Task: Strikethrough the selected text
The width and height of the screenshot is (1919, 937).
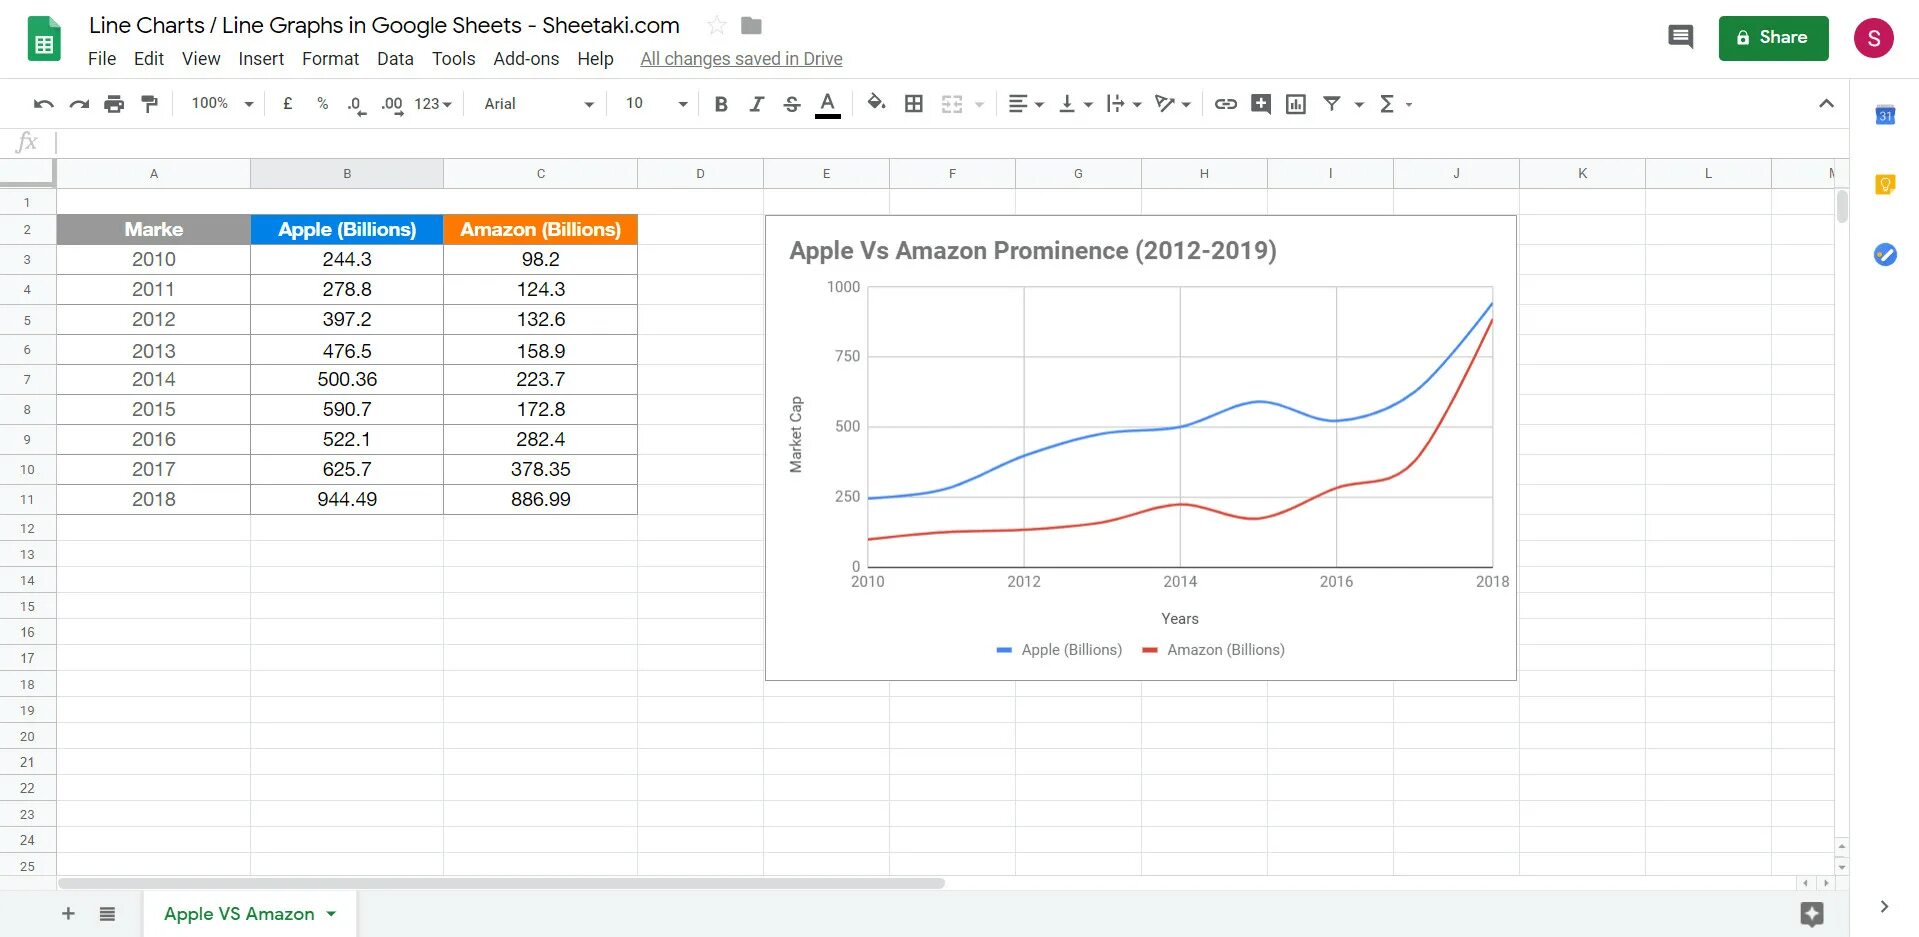Action: coord(792,104)
